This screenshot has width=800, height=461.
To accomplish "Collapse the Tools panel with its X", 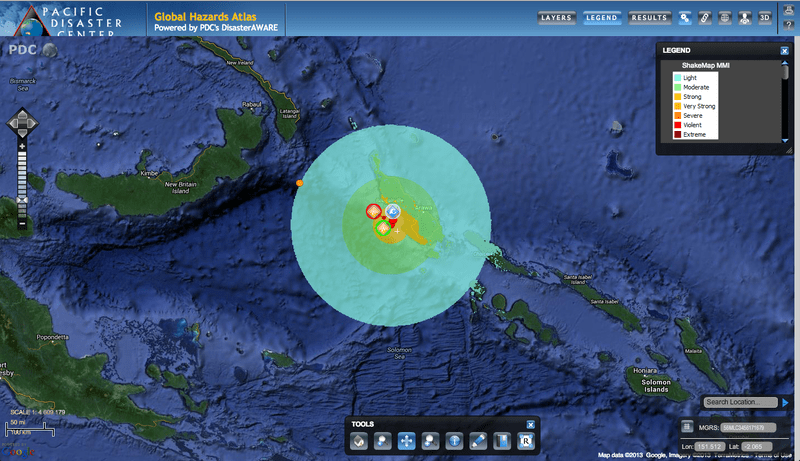I will [x=530, y=424].
